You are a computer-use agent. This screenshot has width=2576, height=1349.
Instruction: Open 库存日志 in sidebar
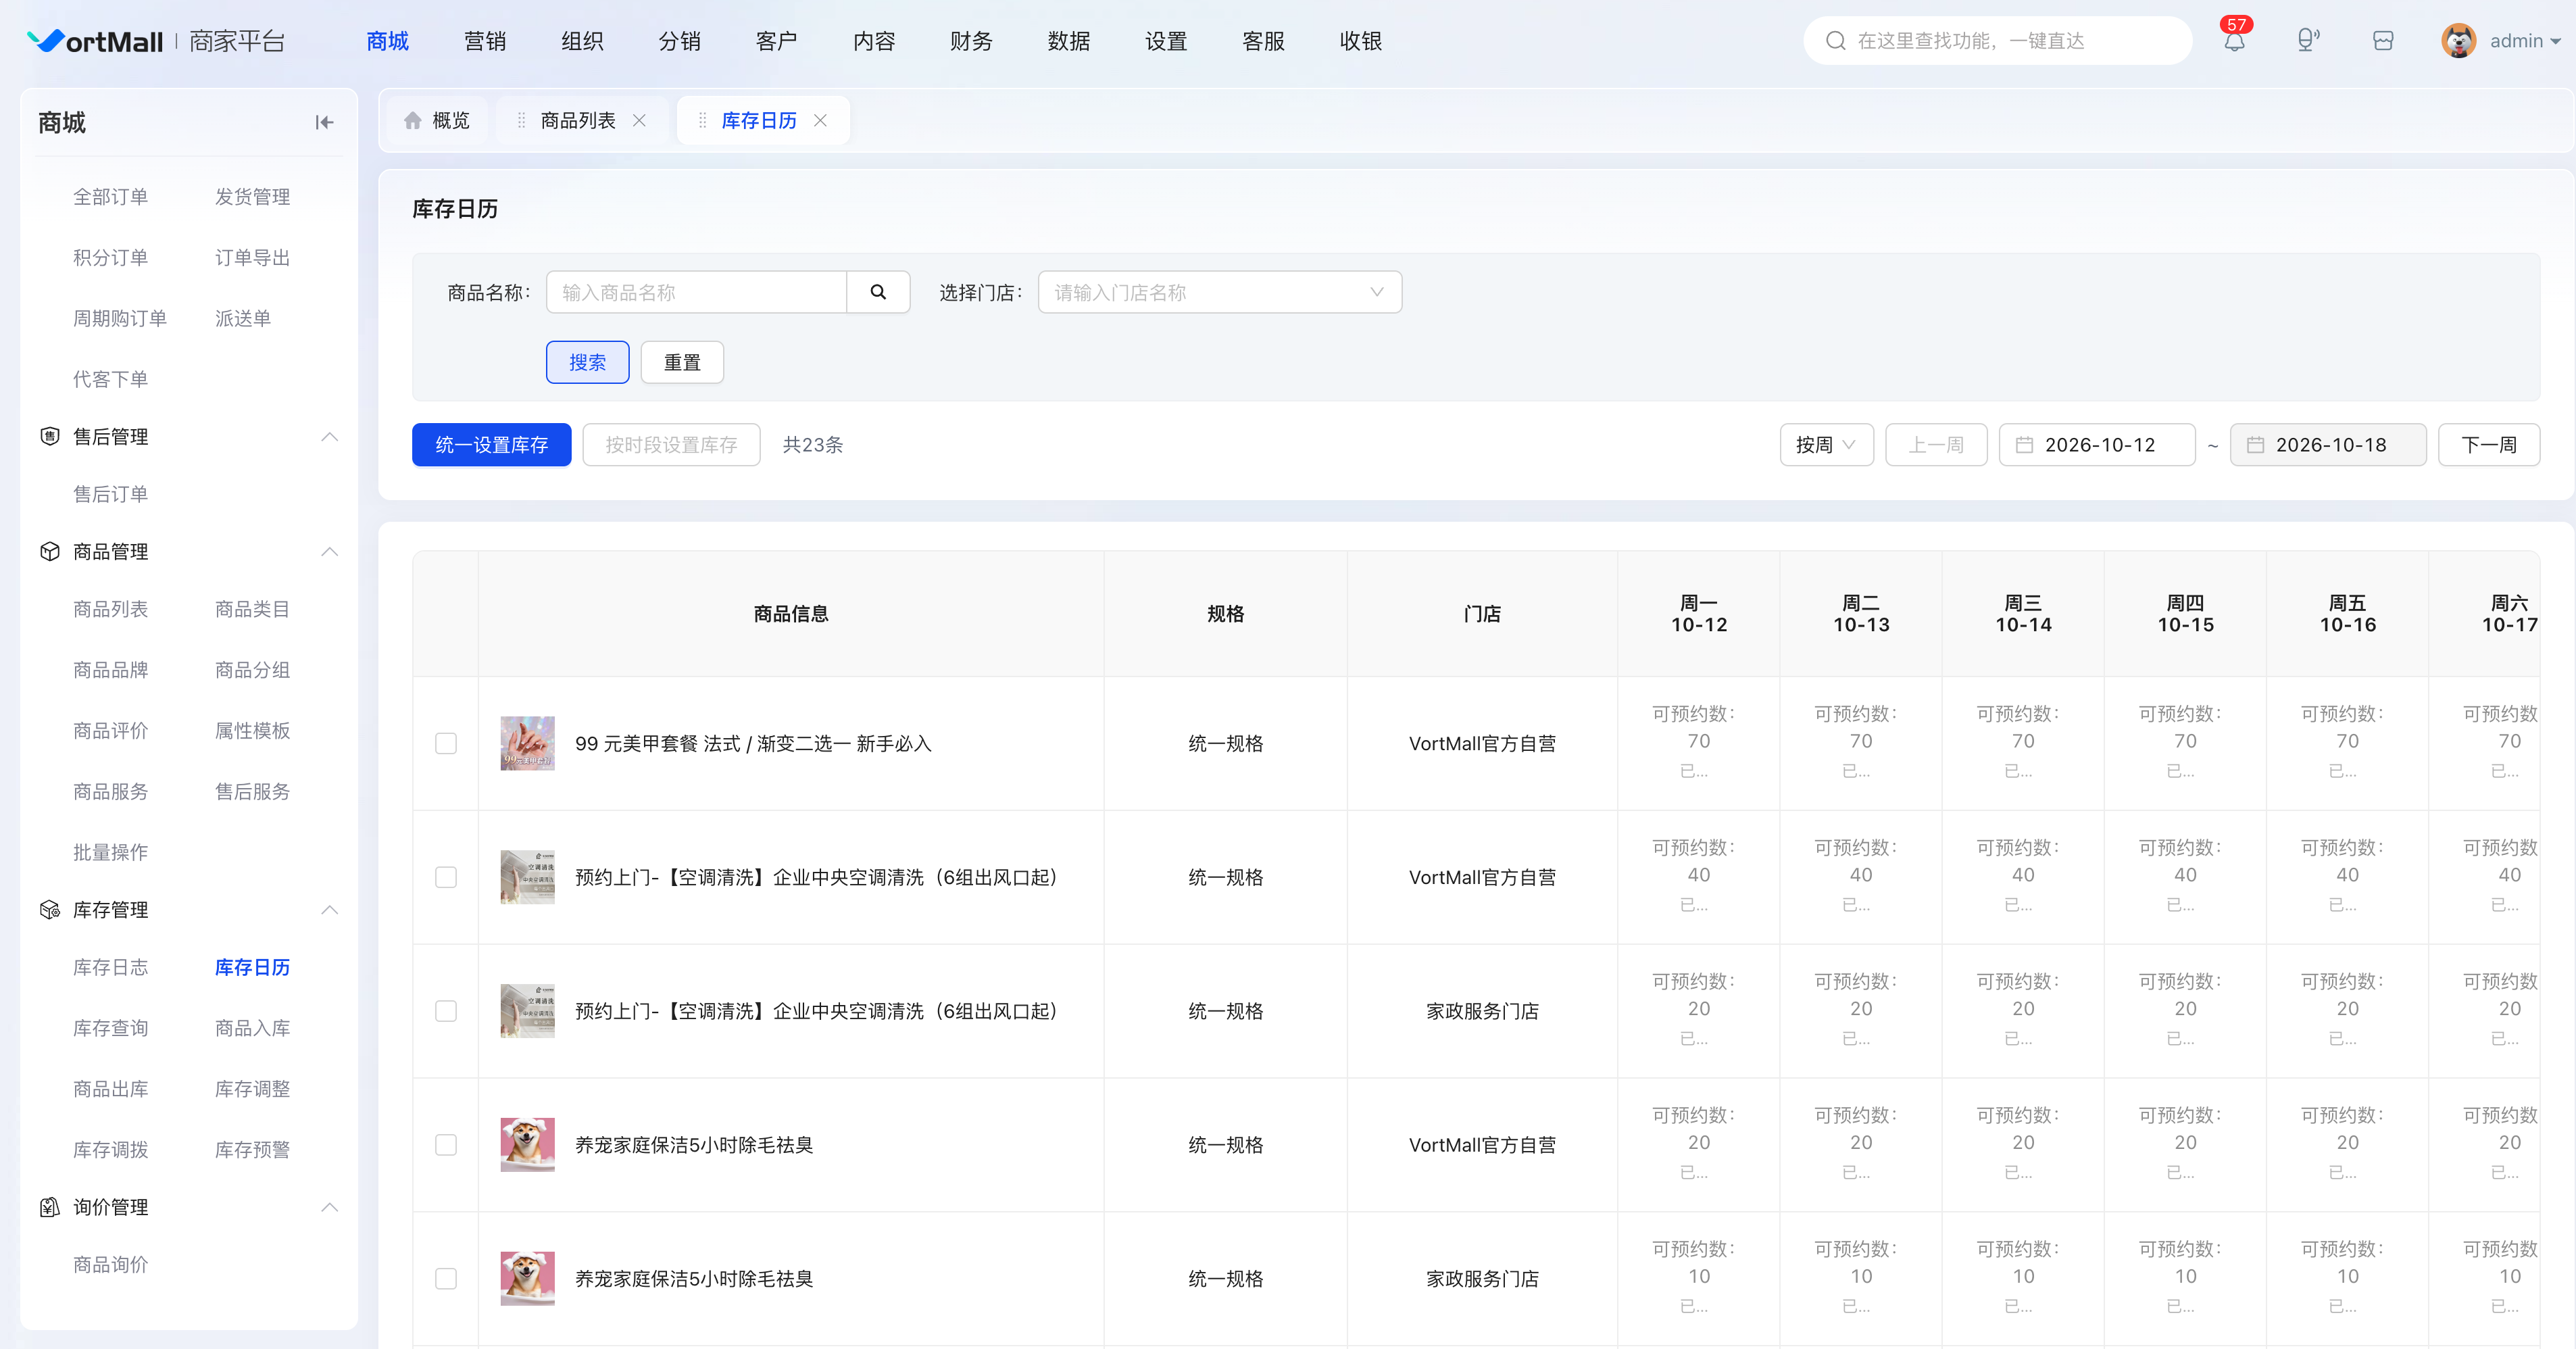point(110,967)
